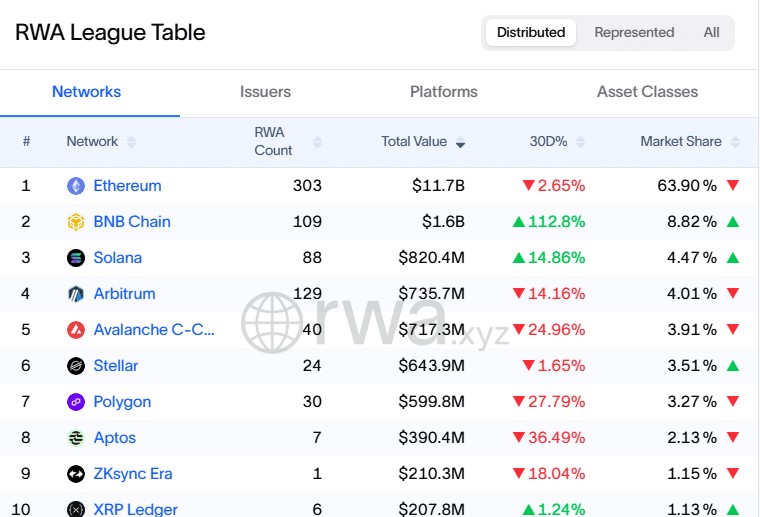The height and width of the screenshot is (517, 760).
Task: Select the Distributed view toggle
Action: pyautogui.click(x=531, y=32)
